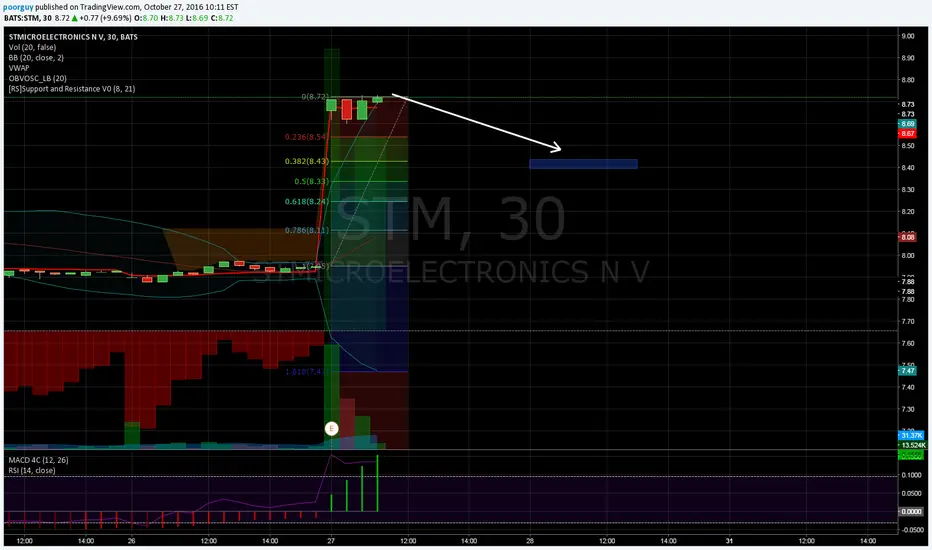The image size is (932, 550).
Task: Click the 0.618(8.24) Fibonacci level label
Action: [306, 202]
